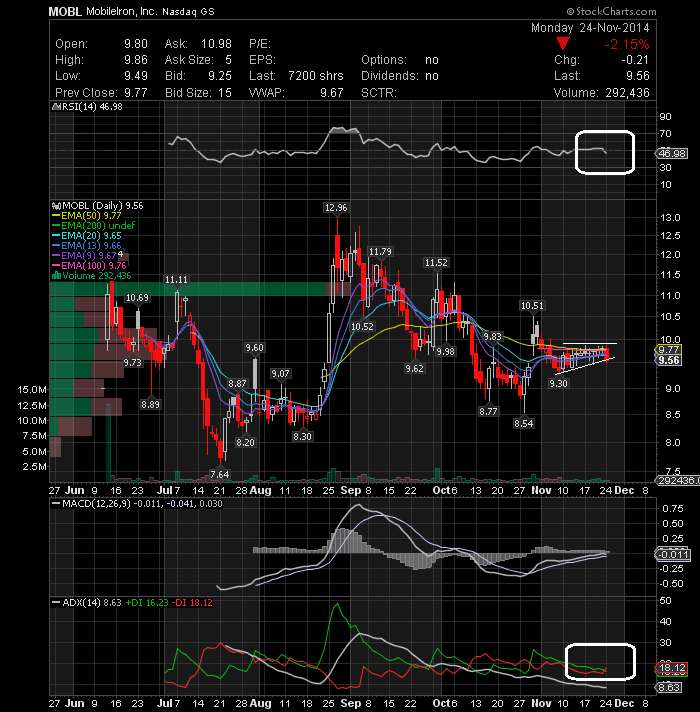This screenshot has width=700, height=712.
Task: Click the EMA(20) 9.65 cyan legend entry
Action: pos(87,236)
